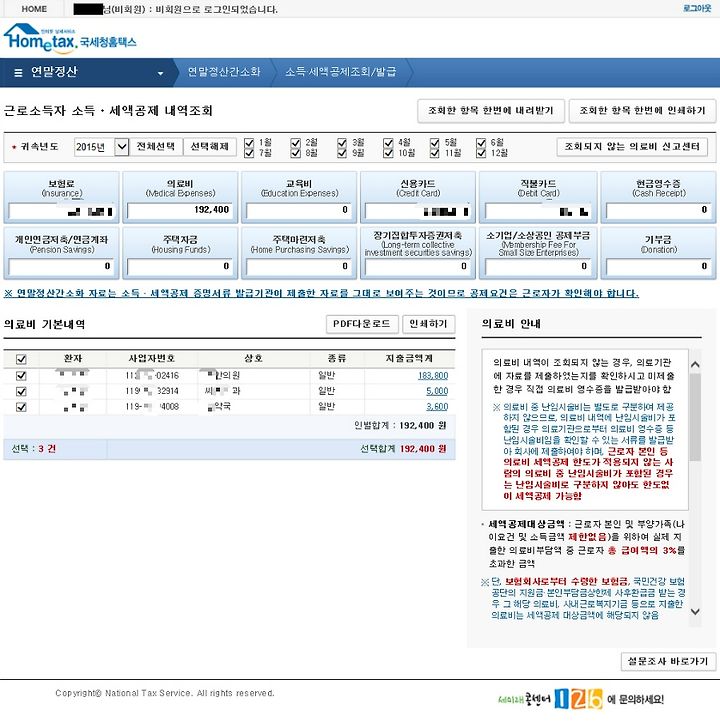Screen dimensions: 720x728
Task: Open the 3,600 amount link
Action: click(x=437, y=407)
